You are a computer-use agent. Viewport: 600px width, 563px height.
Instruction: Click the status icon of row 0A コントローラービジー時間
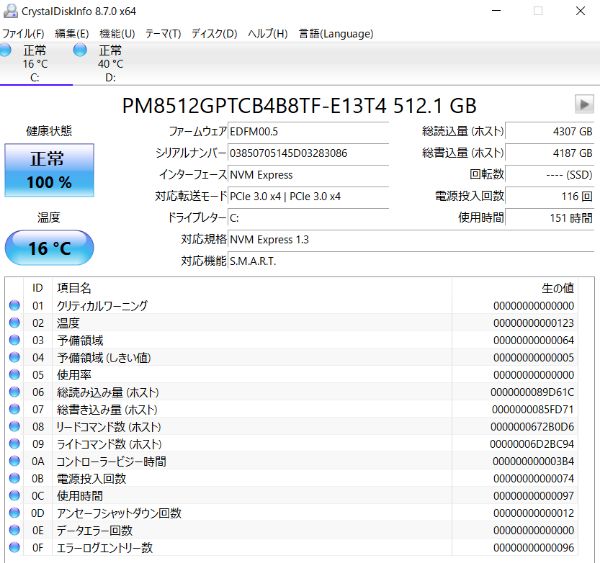tap(15, 461)
